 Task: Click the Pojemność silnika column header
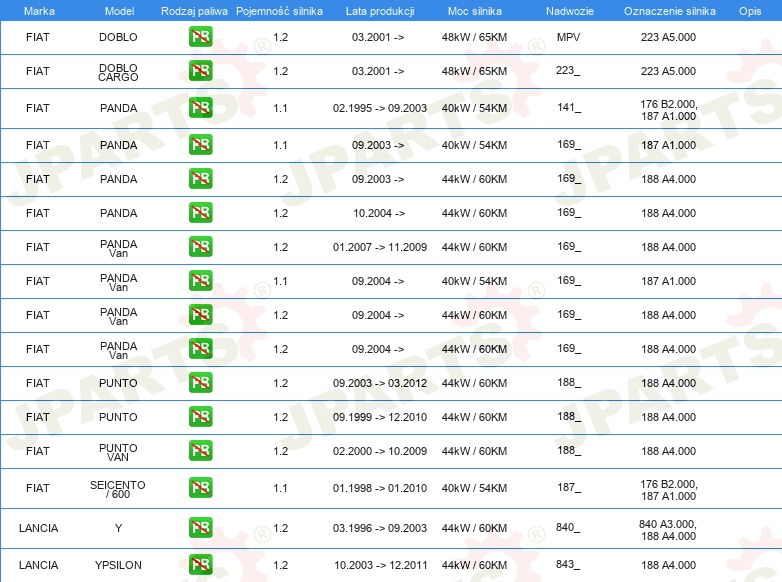pyautogui.click(x=279, y=11)
